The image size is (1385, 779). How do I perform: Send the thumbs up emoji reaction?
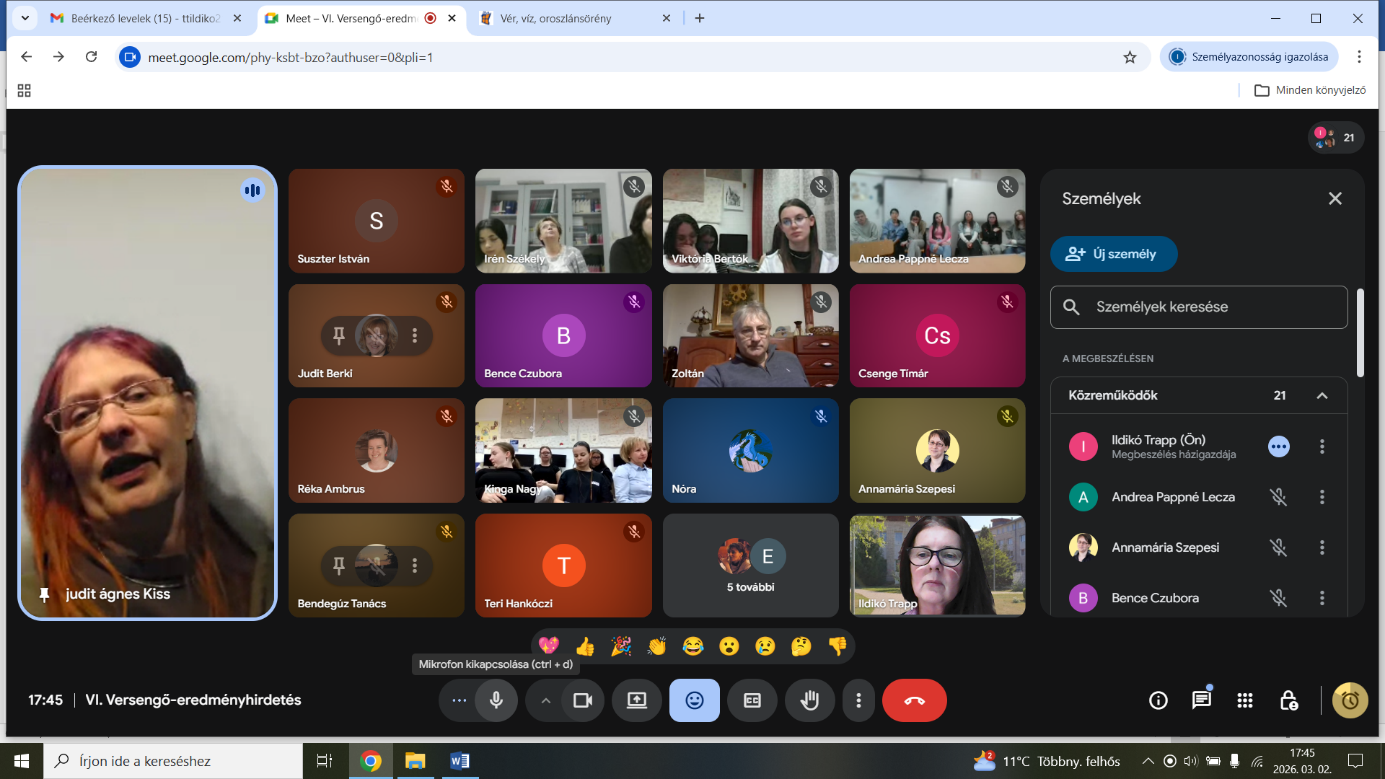(x=585, y=647)
